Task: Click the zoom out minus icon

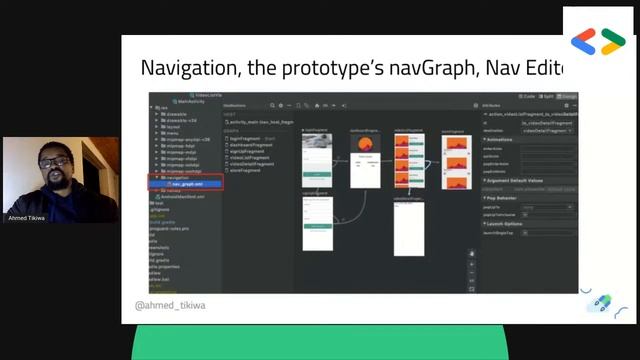Action: tap(471, 273)
